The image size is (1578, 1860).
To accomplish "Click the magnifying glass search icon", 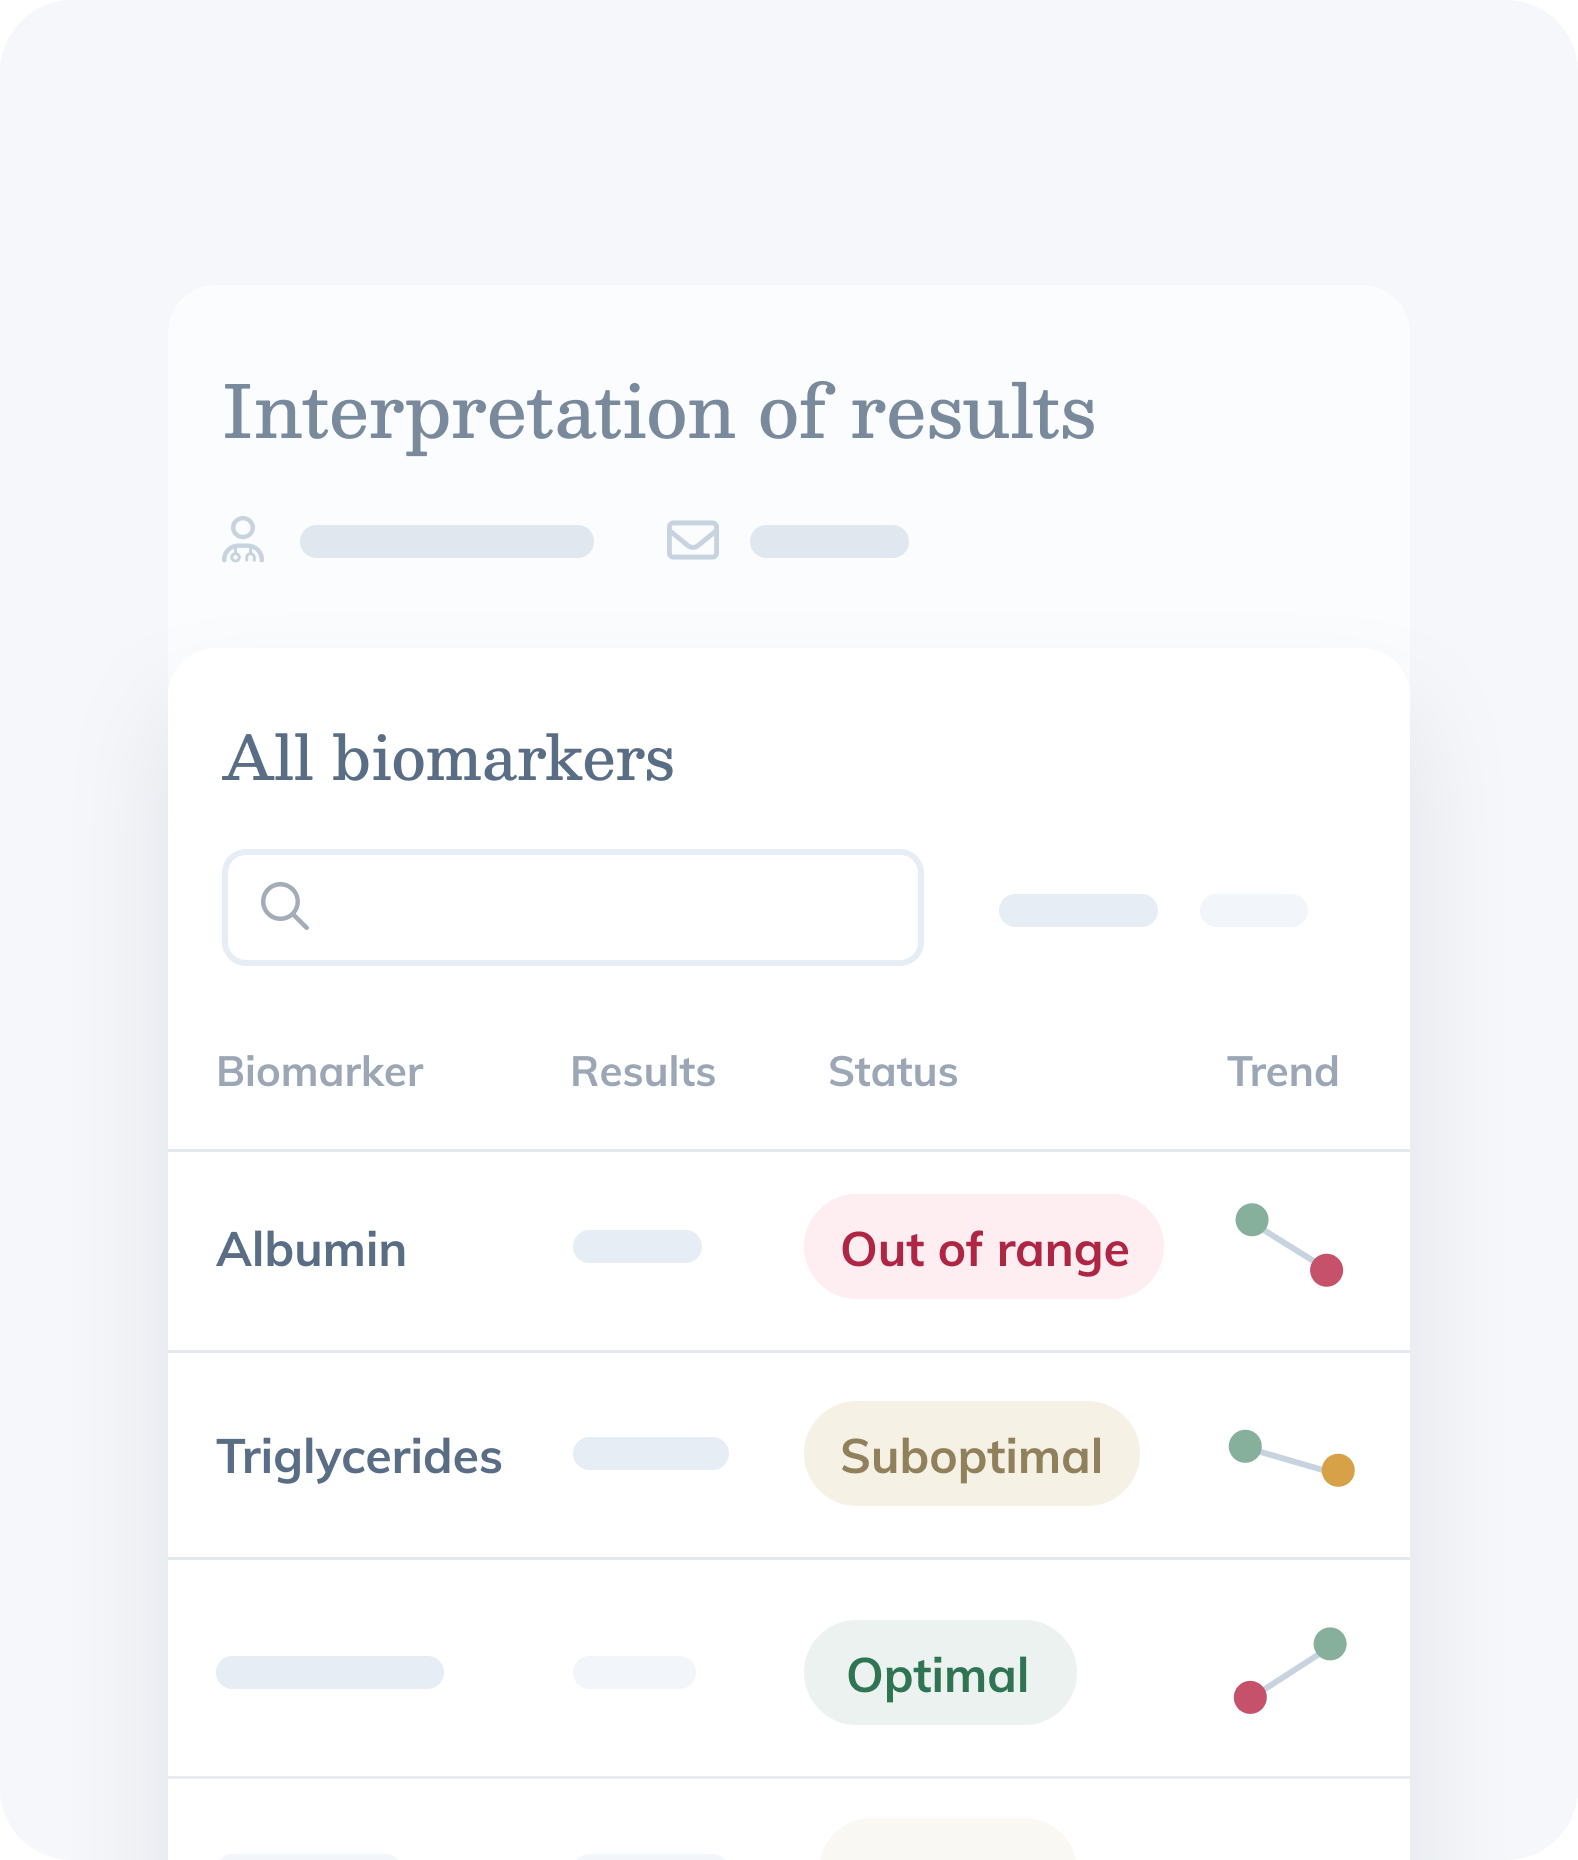I will (284, 906).
